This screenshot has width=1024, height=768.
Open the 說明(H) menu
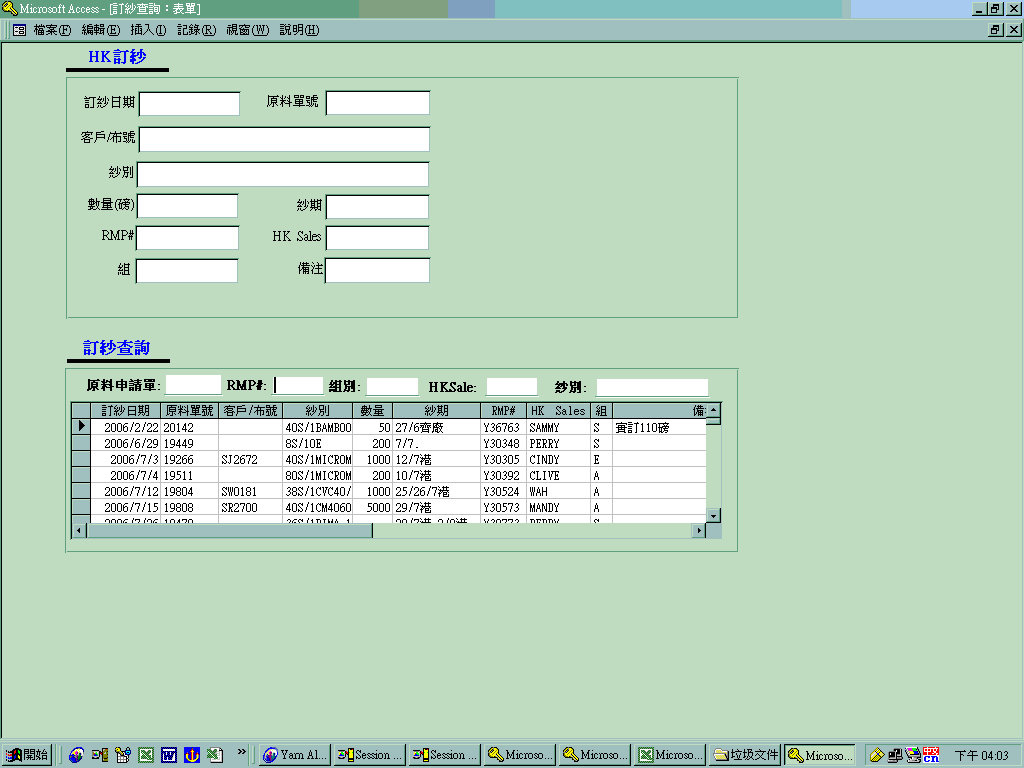pos(299,30)
